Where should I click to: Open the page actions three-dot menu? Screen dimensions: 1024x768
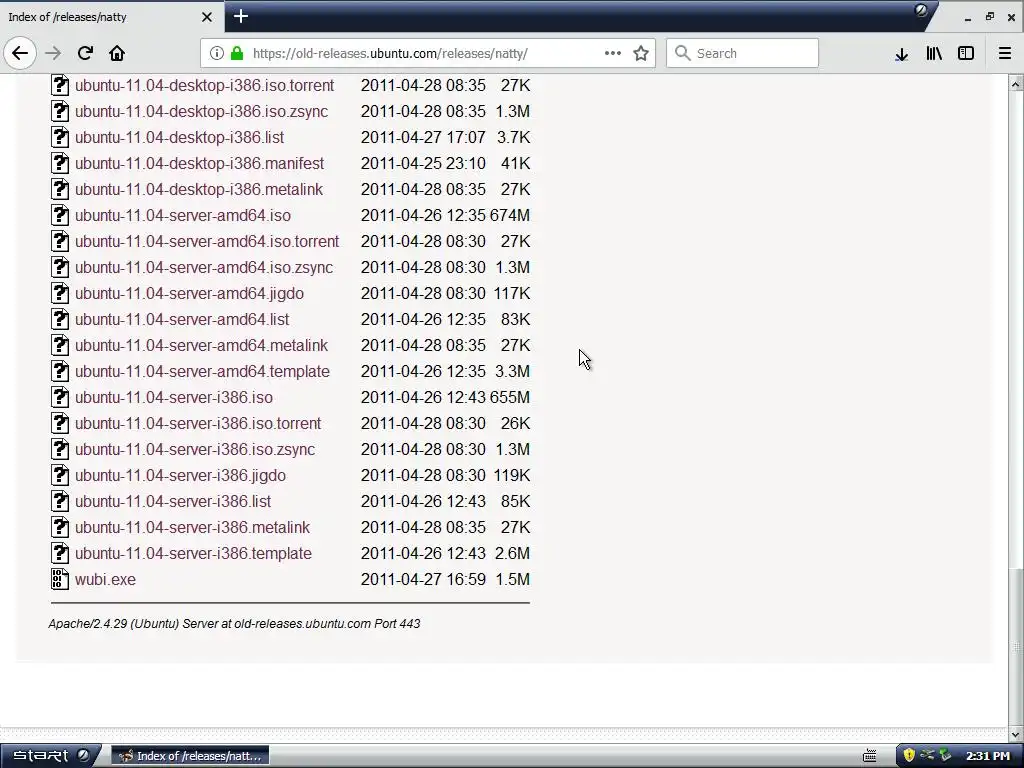coord(613,53)
